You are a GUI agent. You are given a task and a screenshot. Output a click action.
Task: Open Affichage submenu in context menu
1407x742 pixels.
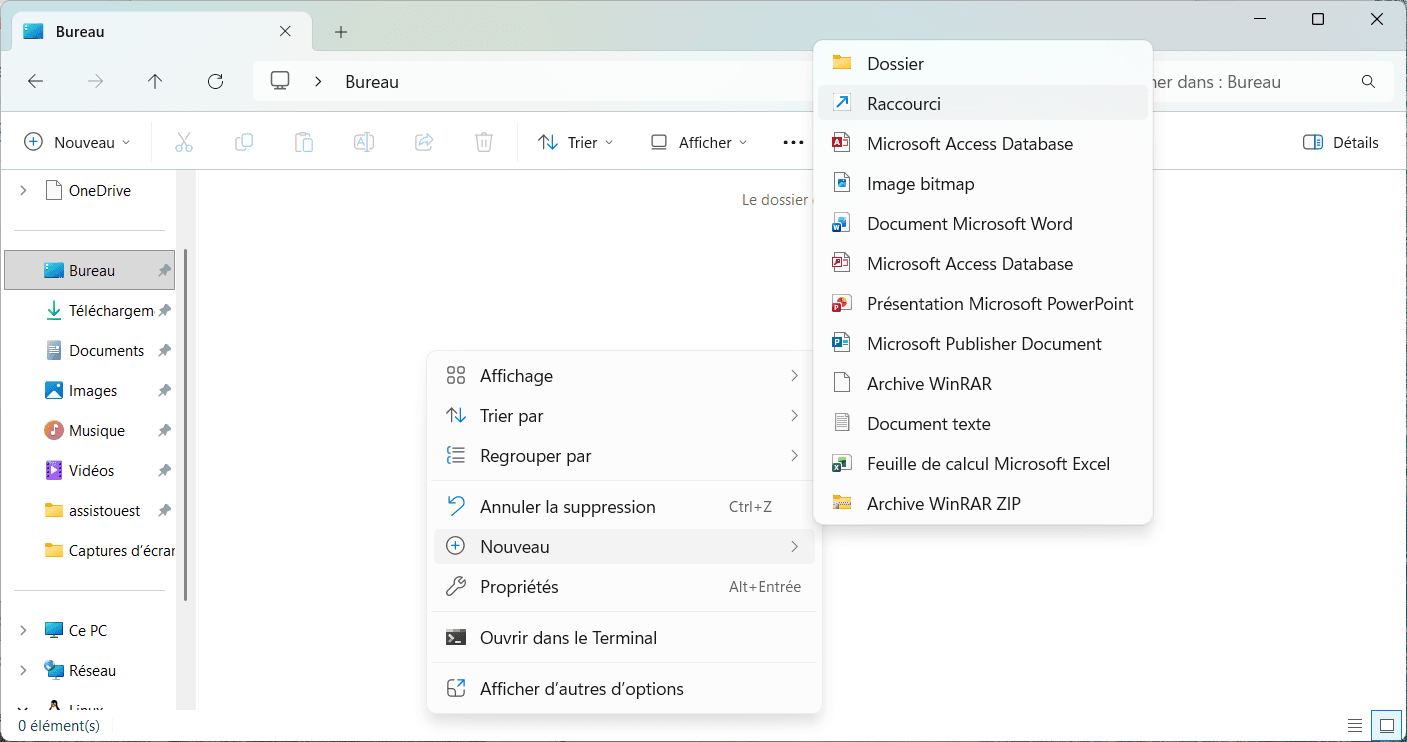click(x=624, y=376)
